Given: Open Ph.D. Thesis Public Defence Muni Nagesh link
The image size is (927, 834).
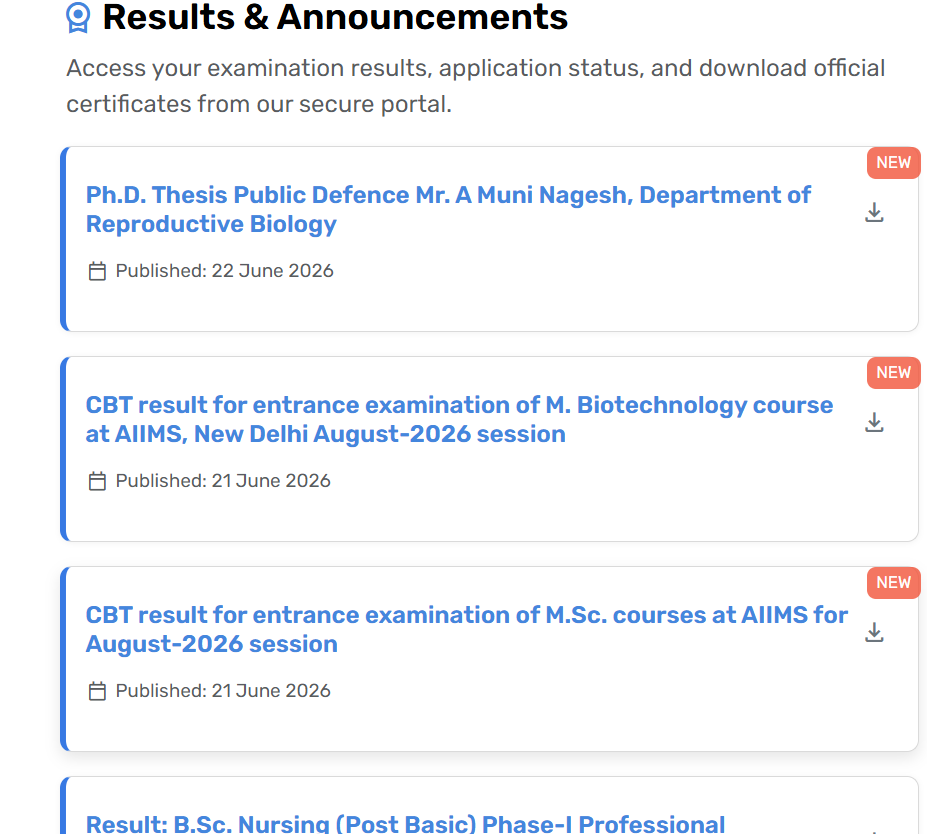Looking at the screenshot, I should coord(448,209).
